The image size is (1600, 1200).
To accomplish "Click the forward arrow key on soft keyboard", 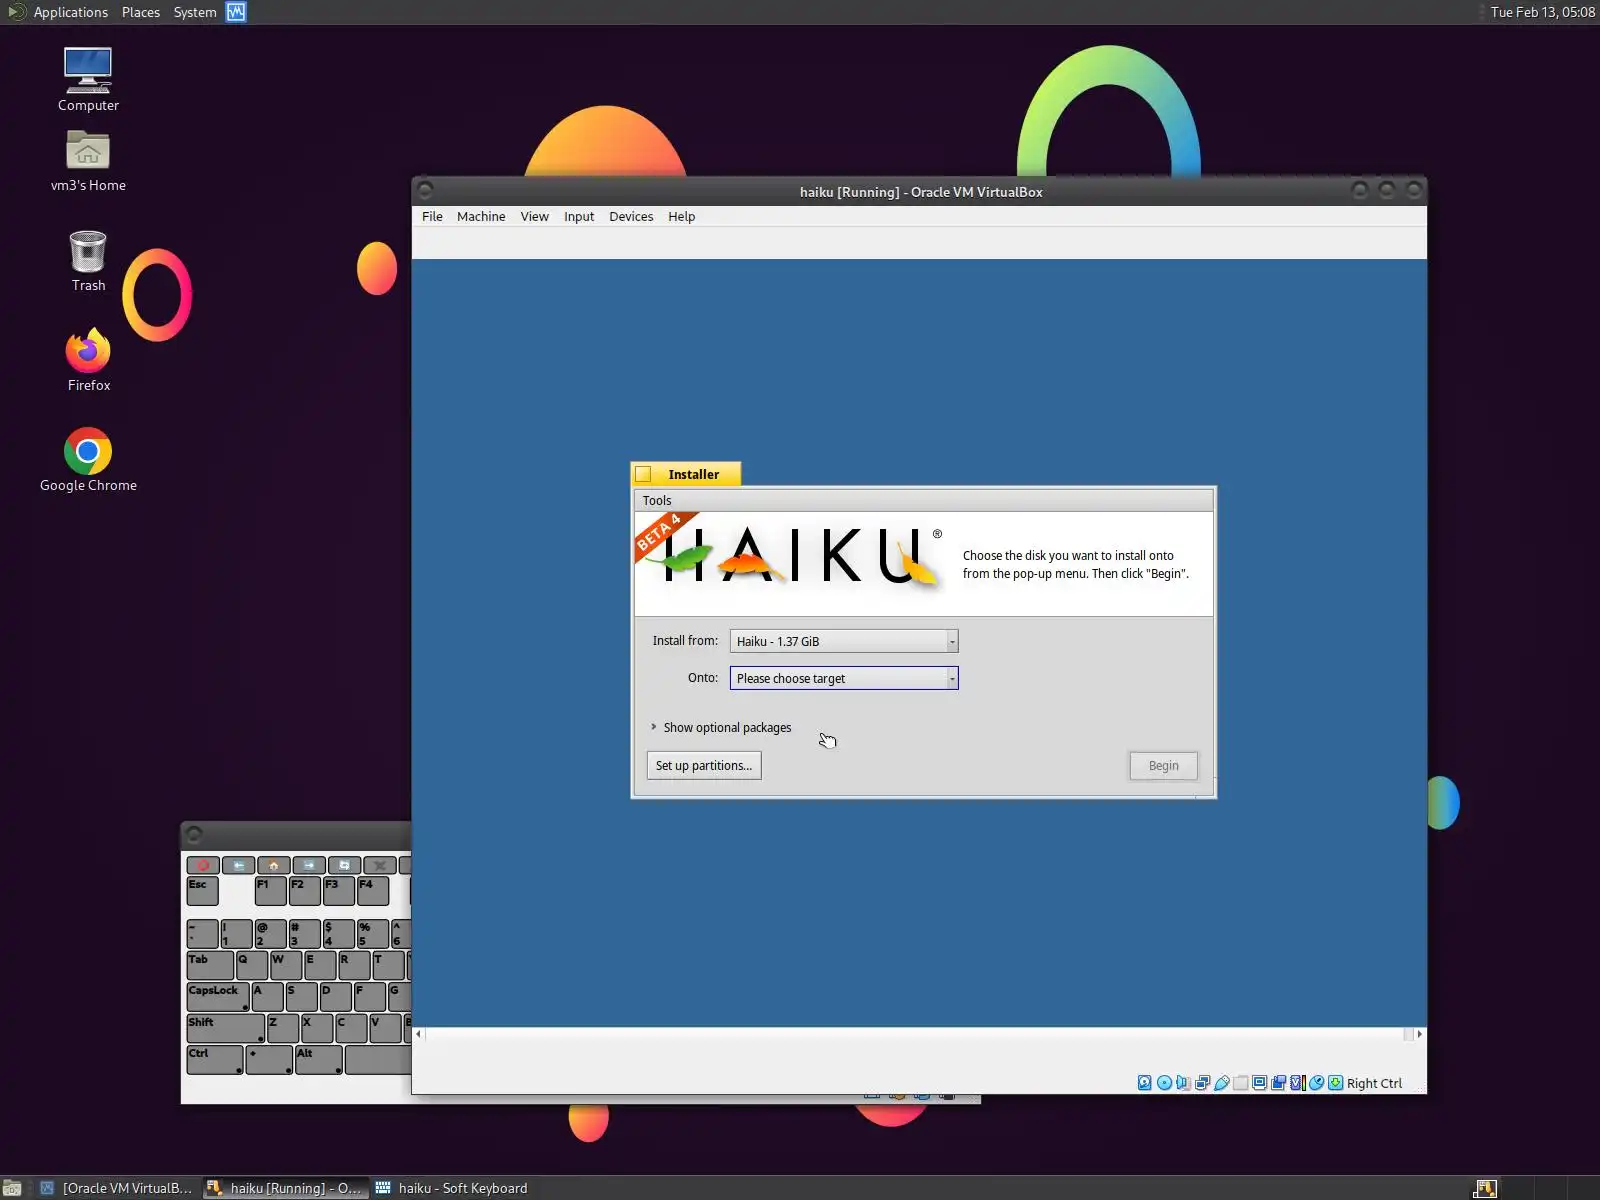I will [x=309, y=865].
